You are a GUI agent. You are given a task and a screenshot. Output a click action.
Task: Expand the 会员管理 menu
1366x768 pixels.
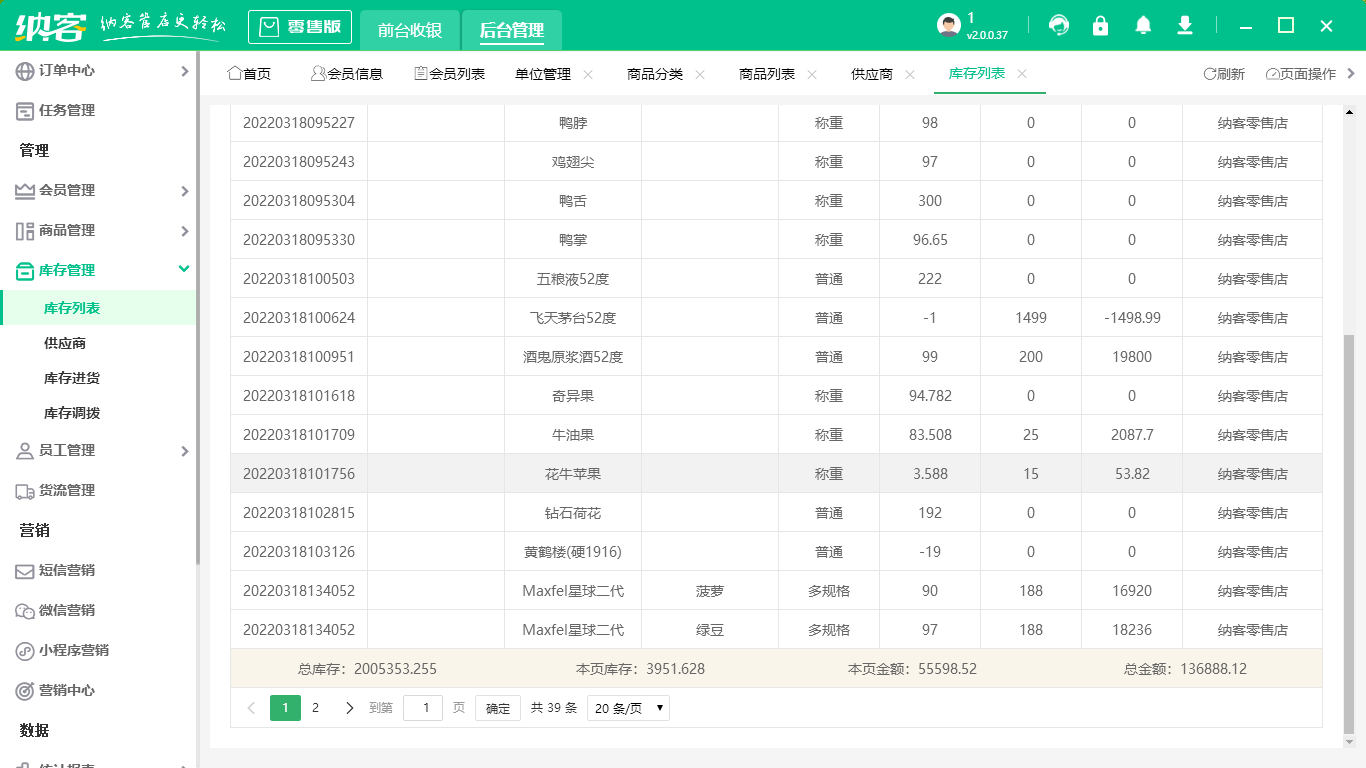(70, 190)
